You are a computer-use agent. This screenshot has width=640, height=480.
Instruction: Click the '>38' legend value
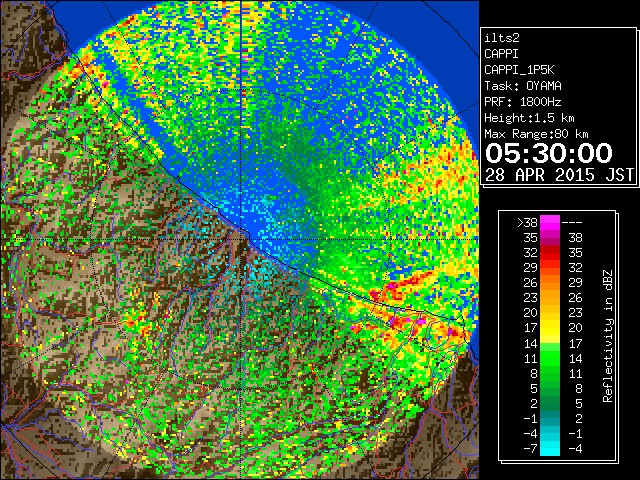[x=527, y=223]
